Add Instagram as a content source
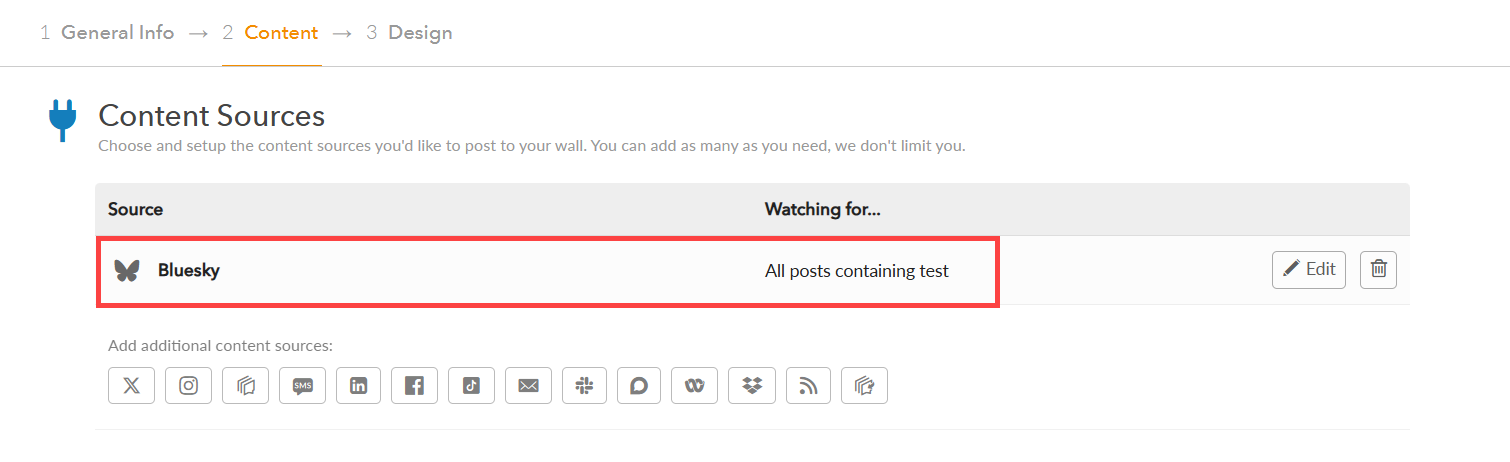 tap(188, 386)
